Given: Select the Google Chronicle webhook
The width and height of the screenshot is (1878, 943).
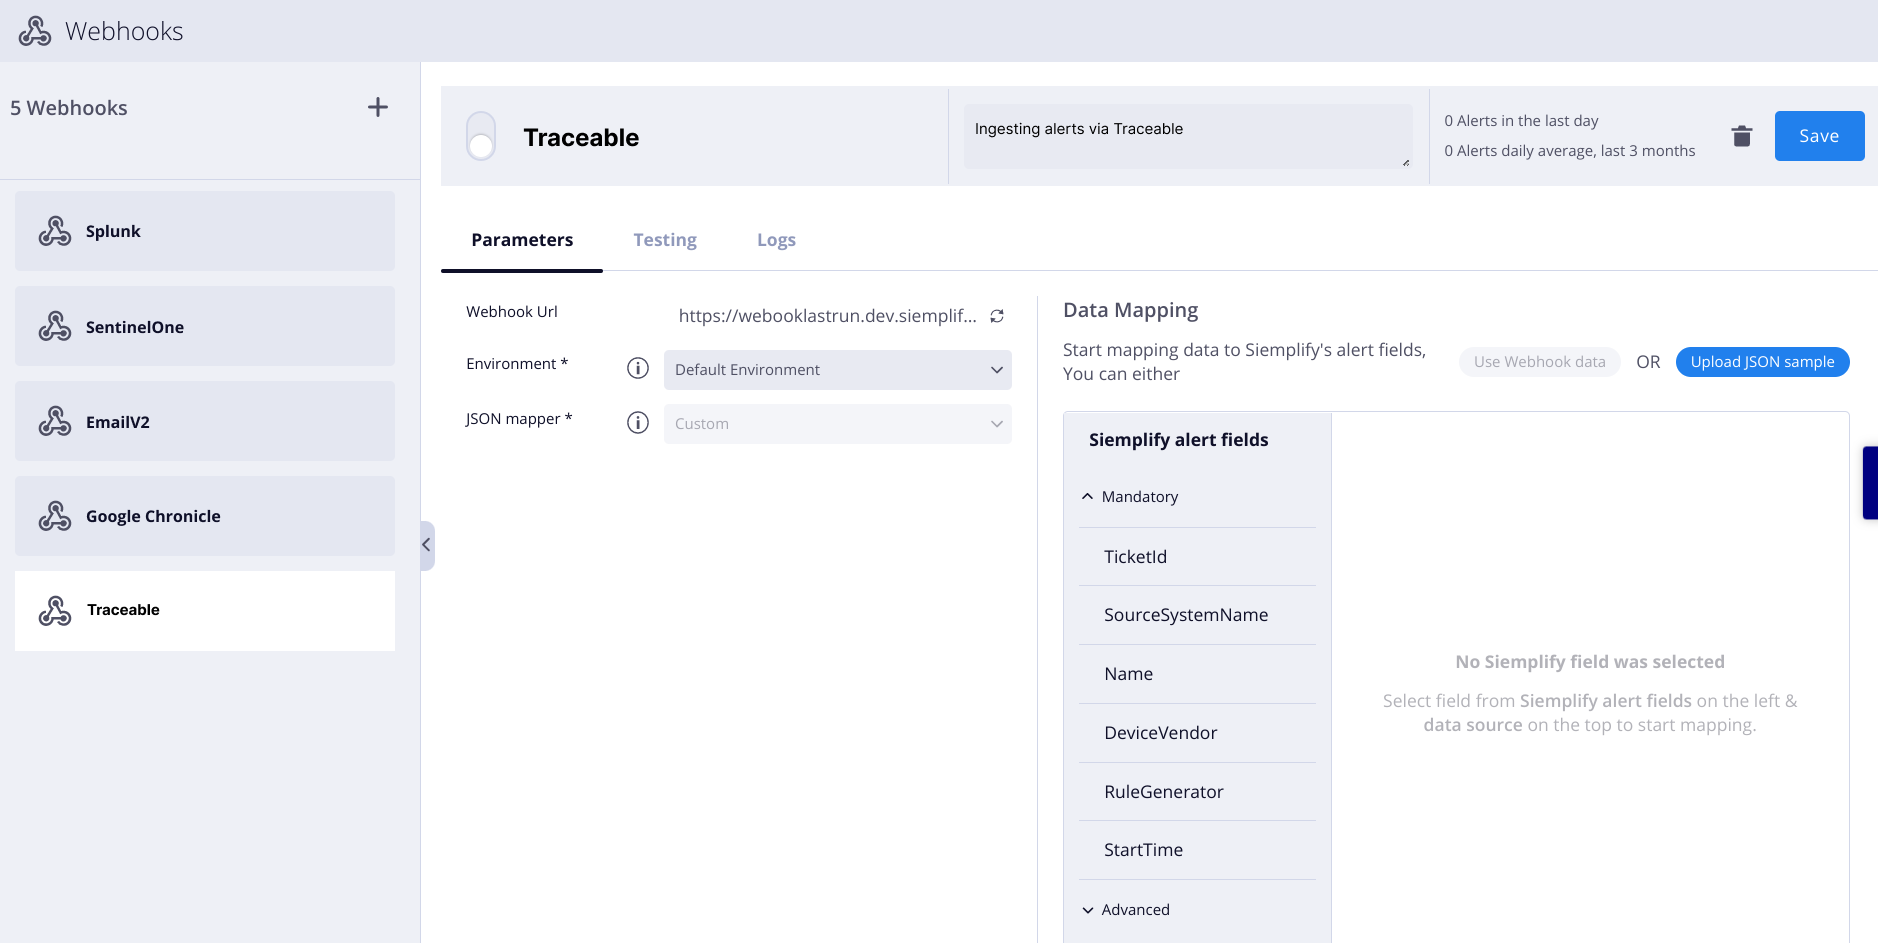Looking at the screenshot, I should pyautogui.click(x=205, y=516).
